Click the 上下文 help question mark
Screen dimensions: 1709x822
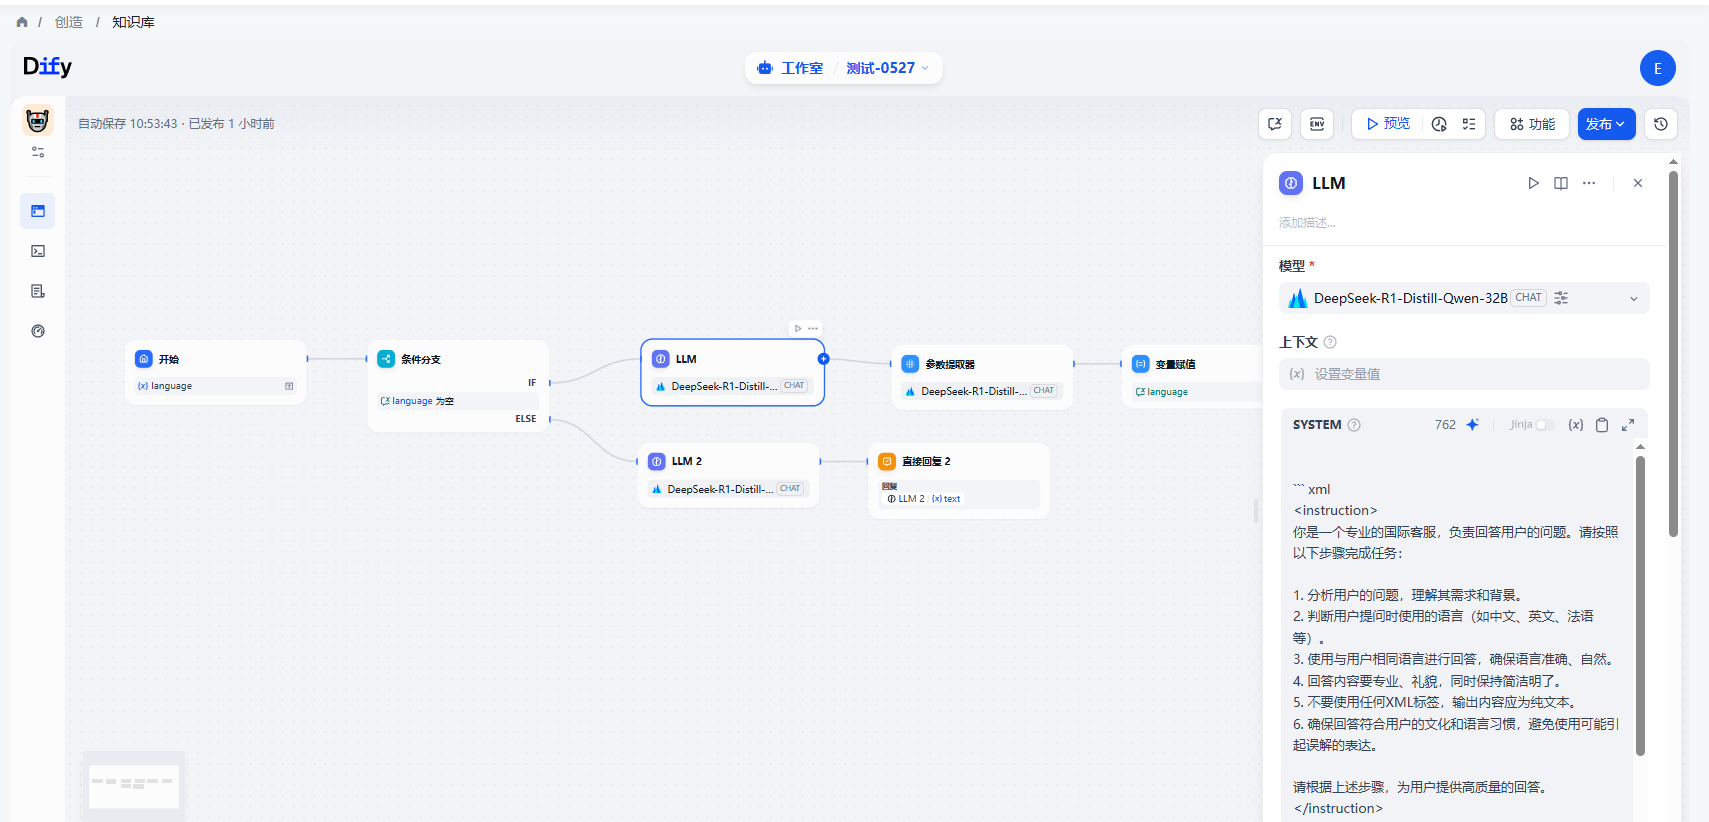pos(1330,342)
